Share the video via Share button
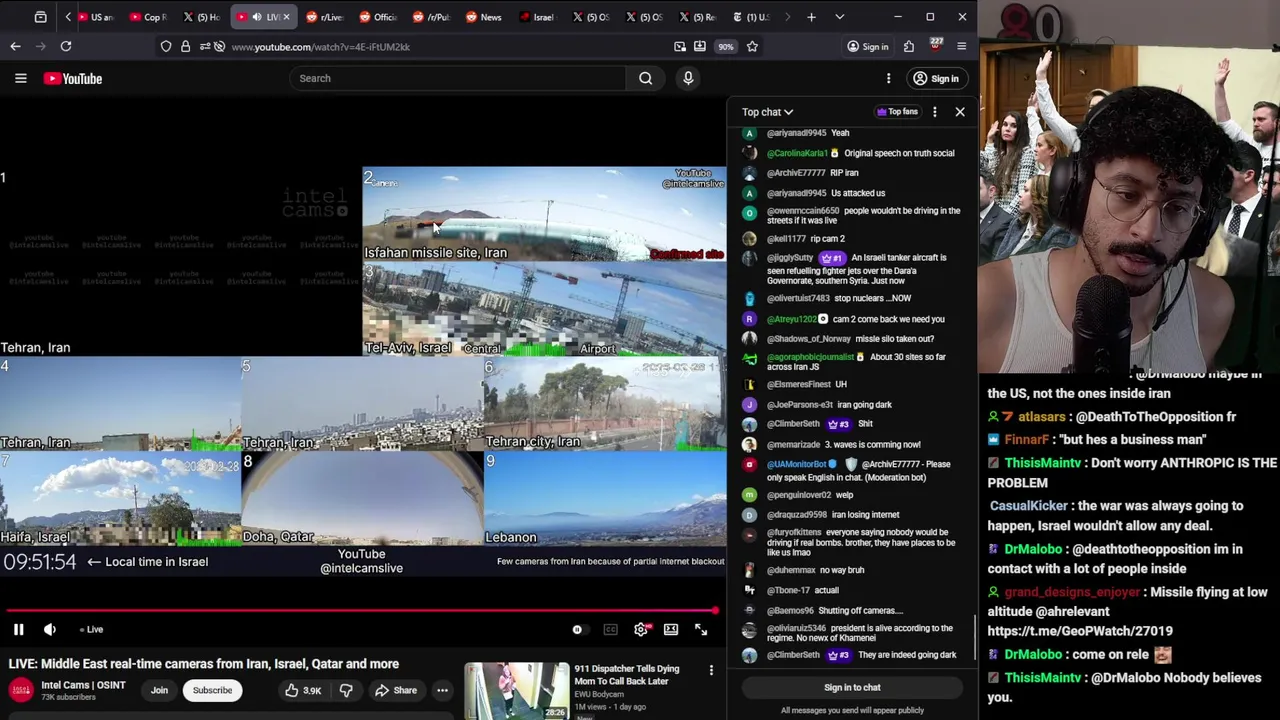1280x720 pixels. click(x=395, y=690)
